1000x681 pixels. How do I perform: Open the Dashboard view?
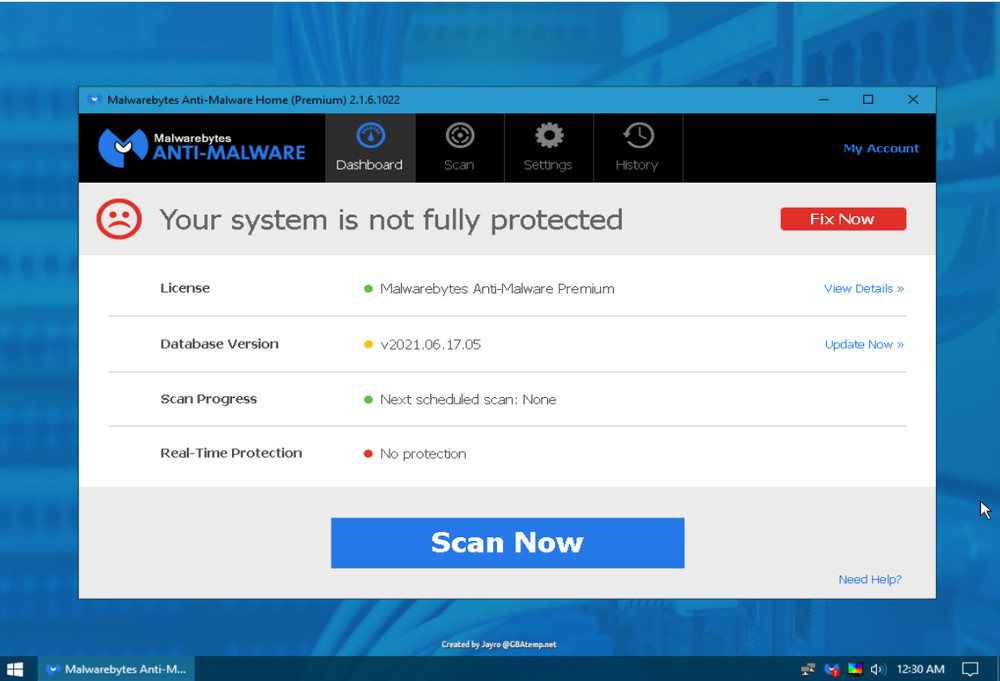[369, 147]
